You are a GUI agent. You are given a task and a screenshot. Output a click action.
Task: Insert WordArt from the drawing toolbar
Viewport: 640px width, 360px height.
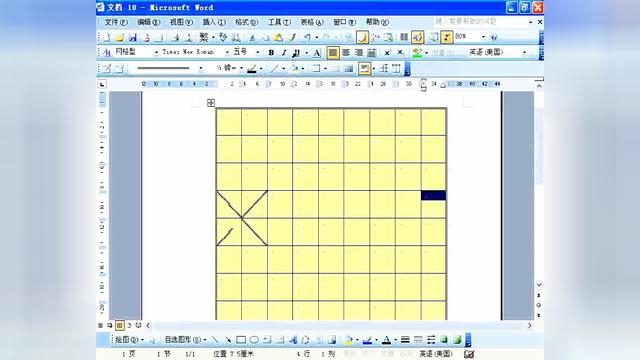point(293,340)
